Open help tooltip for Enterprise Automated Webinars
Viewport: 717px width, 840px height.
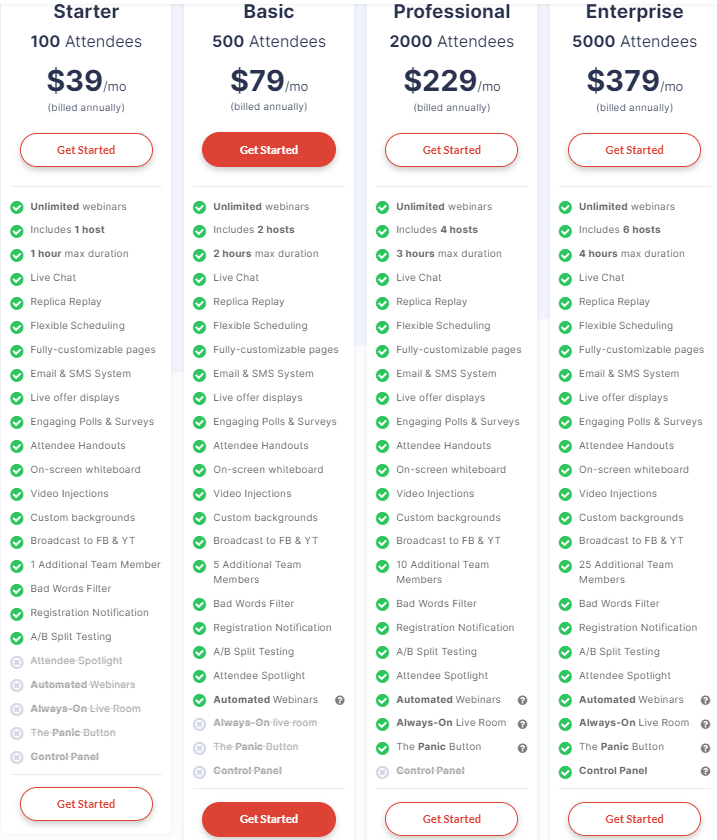(705, 700)
